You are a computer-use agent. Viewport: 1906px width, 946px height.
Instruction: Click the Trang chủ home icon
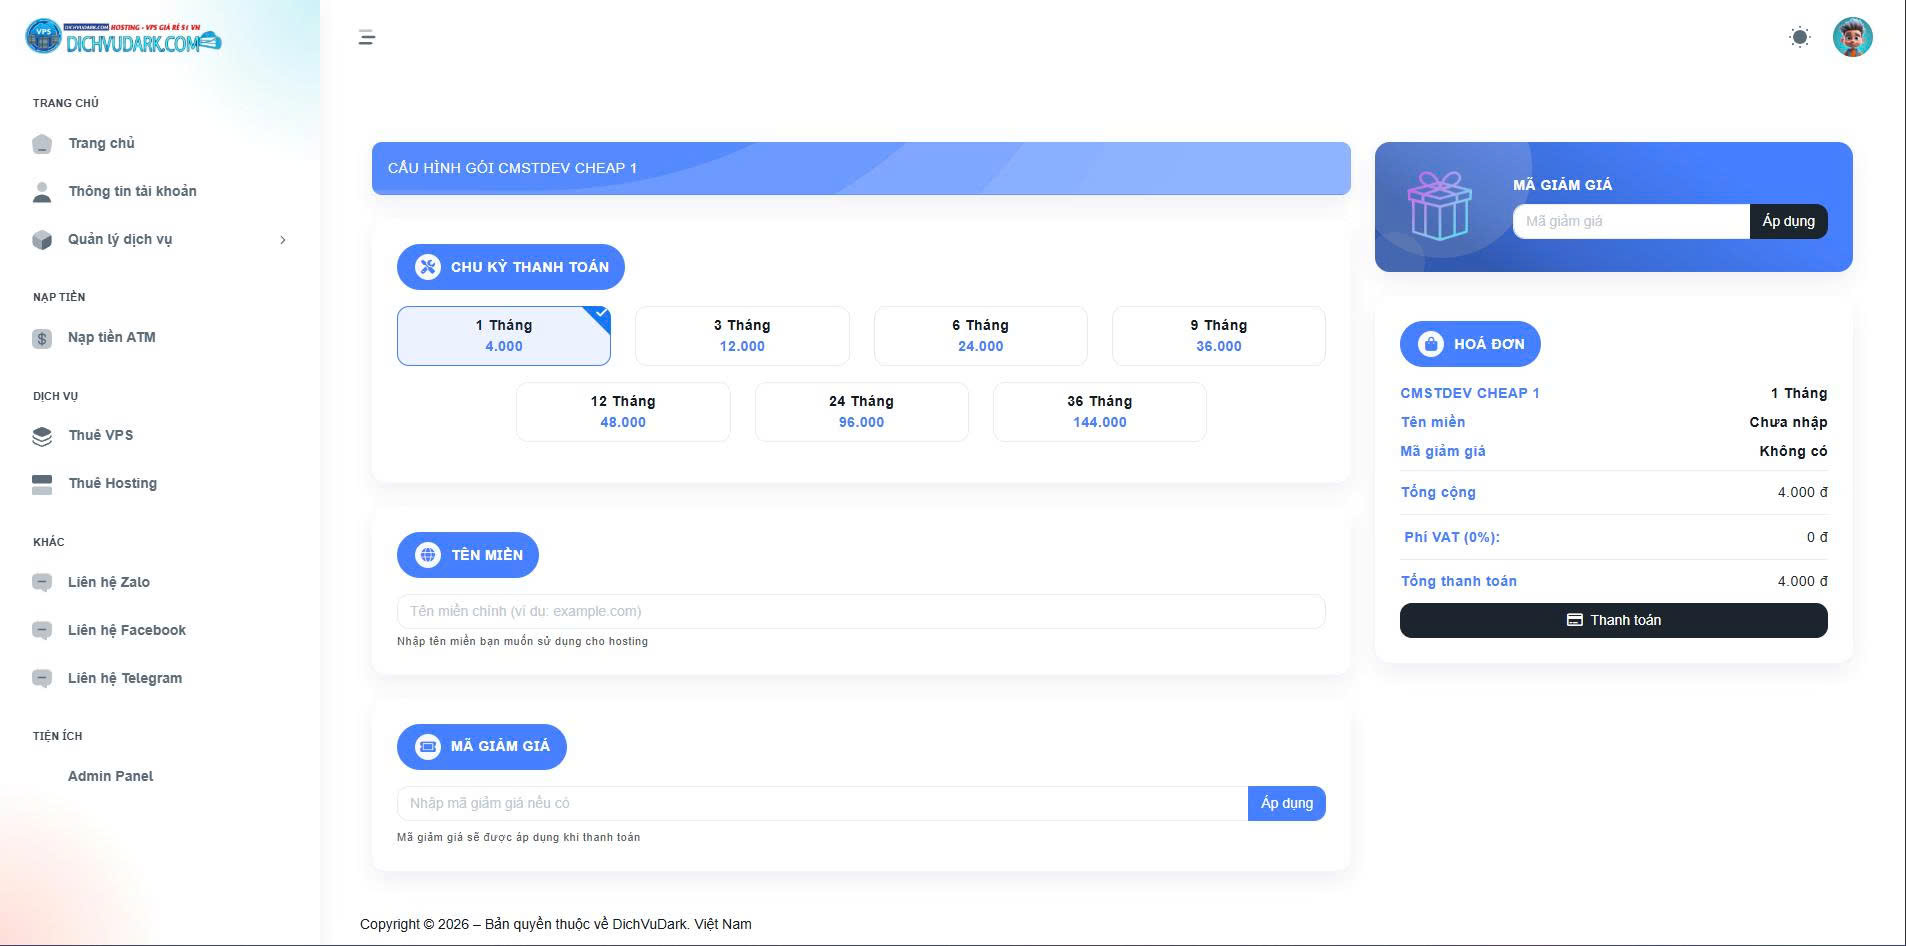click(42, 144)
